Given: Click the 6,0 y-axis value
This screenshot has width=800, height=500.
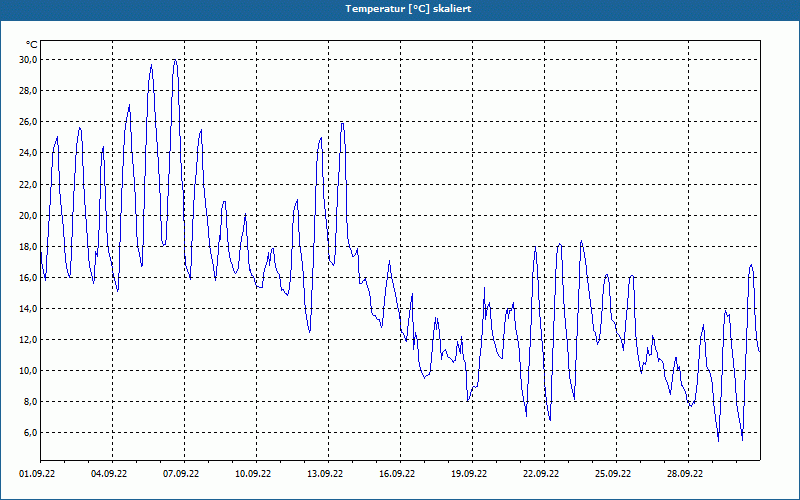Looking at the screenshot, I should (32, 433).
